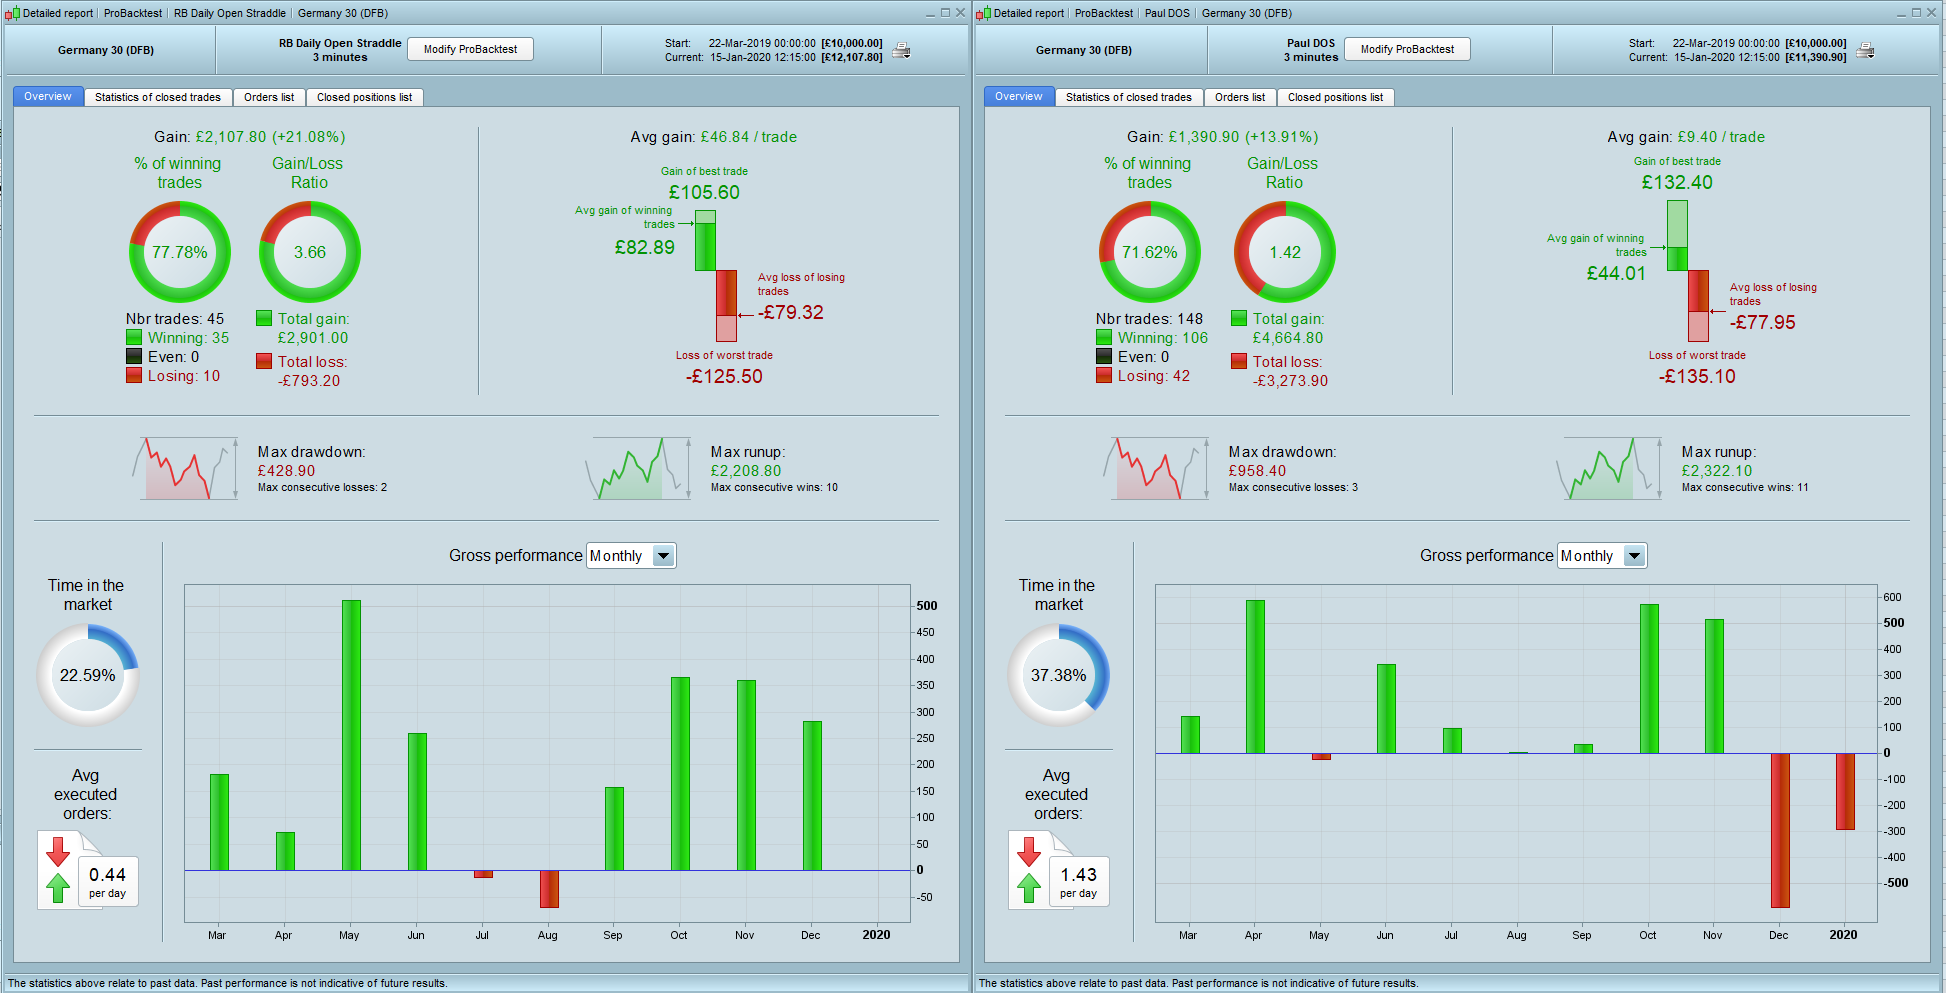
Task: Click the May bar in RB Daily Open Straddle chart
Action: [x=351, y=735]
